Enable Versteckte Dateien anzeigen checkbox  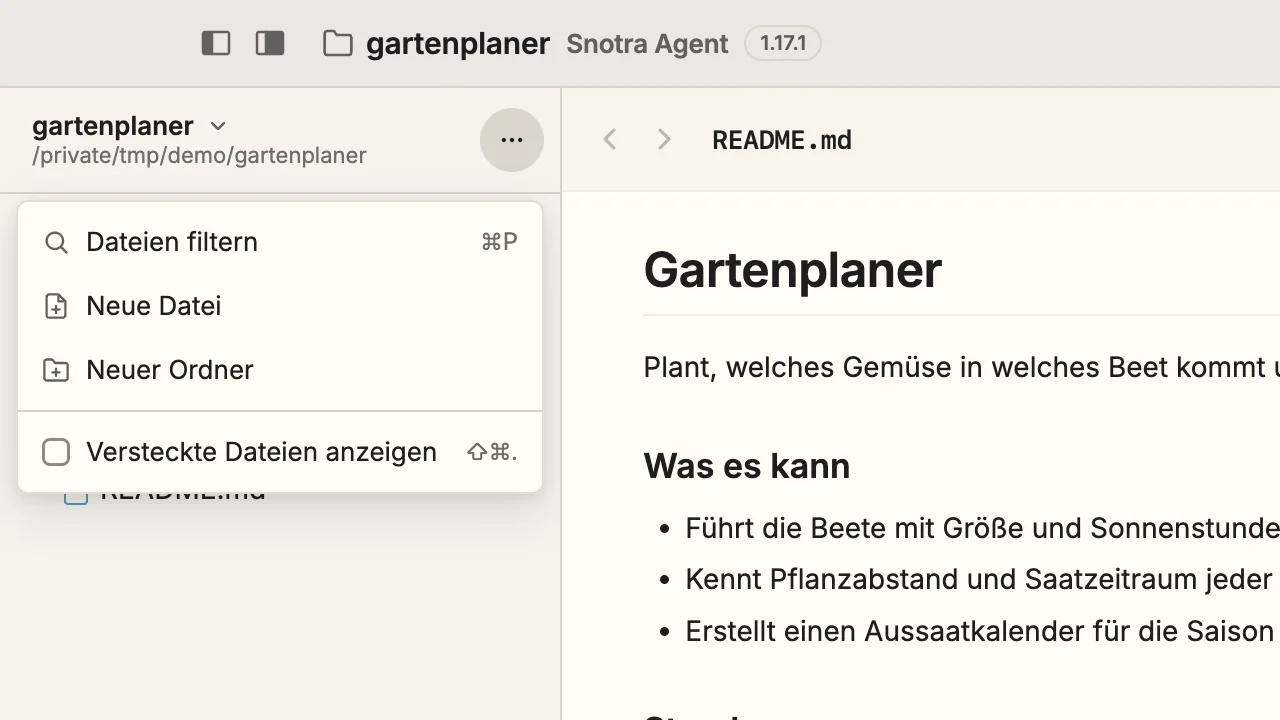pos(56,452)
